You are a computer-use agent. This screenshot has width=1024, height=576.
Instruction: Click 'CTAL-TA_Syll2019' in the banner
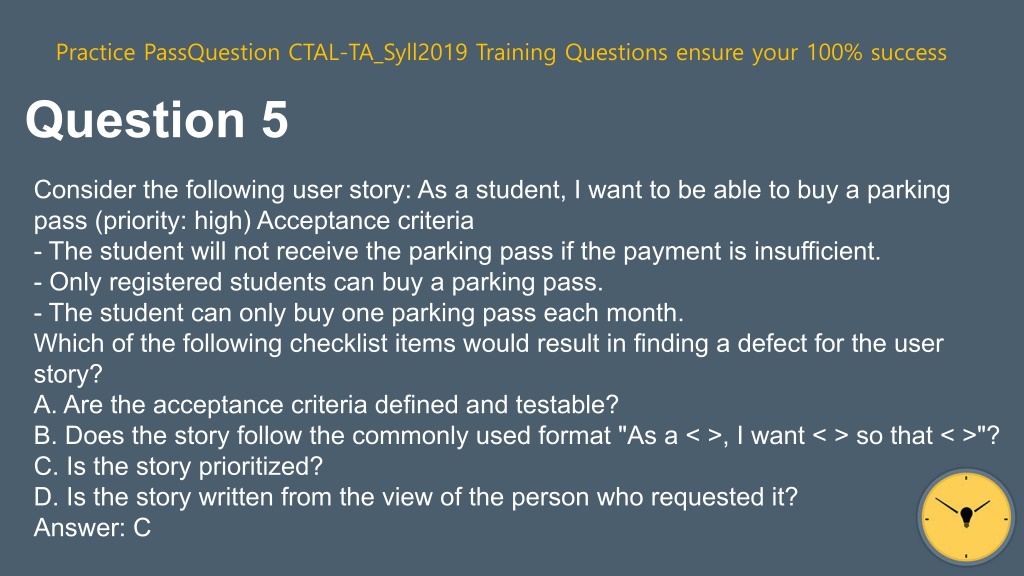pyautogui.click(x=377, y=52)
